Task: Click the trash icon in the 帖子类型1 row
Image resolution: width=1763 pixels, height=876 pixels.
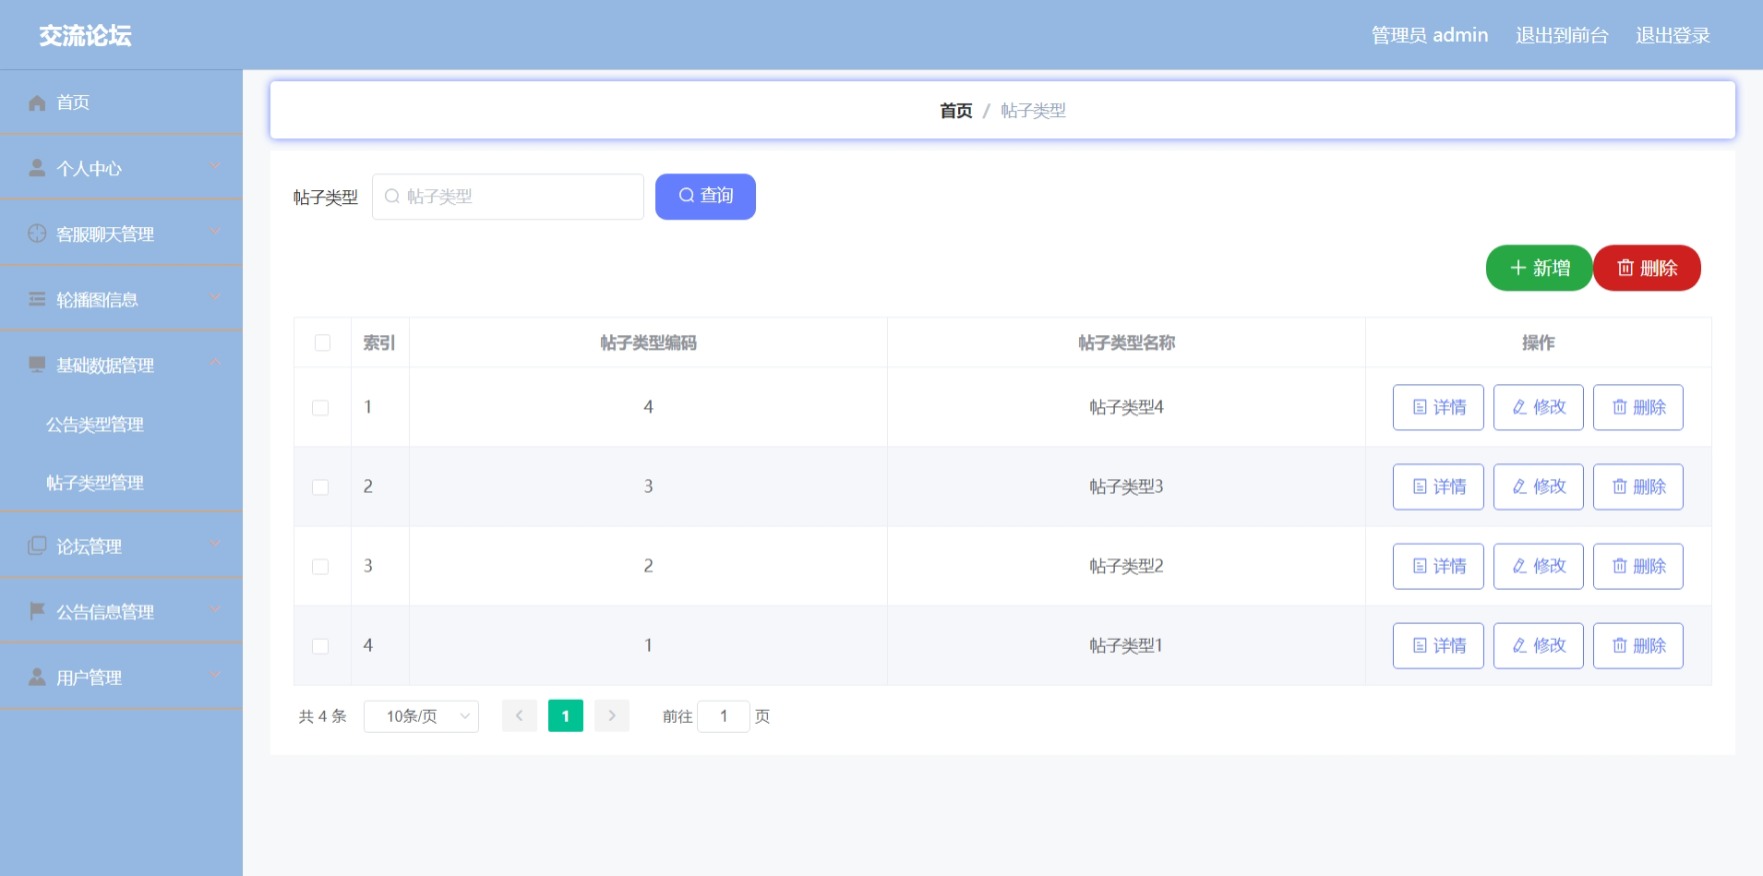Action: click(x=1620, y=646)
